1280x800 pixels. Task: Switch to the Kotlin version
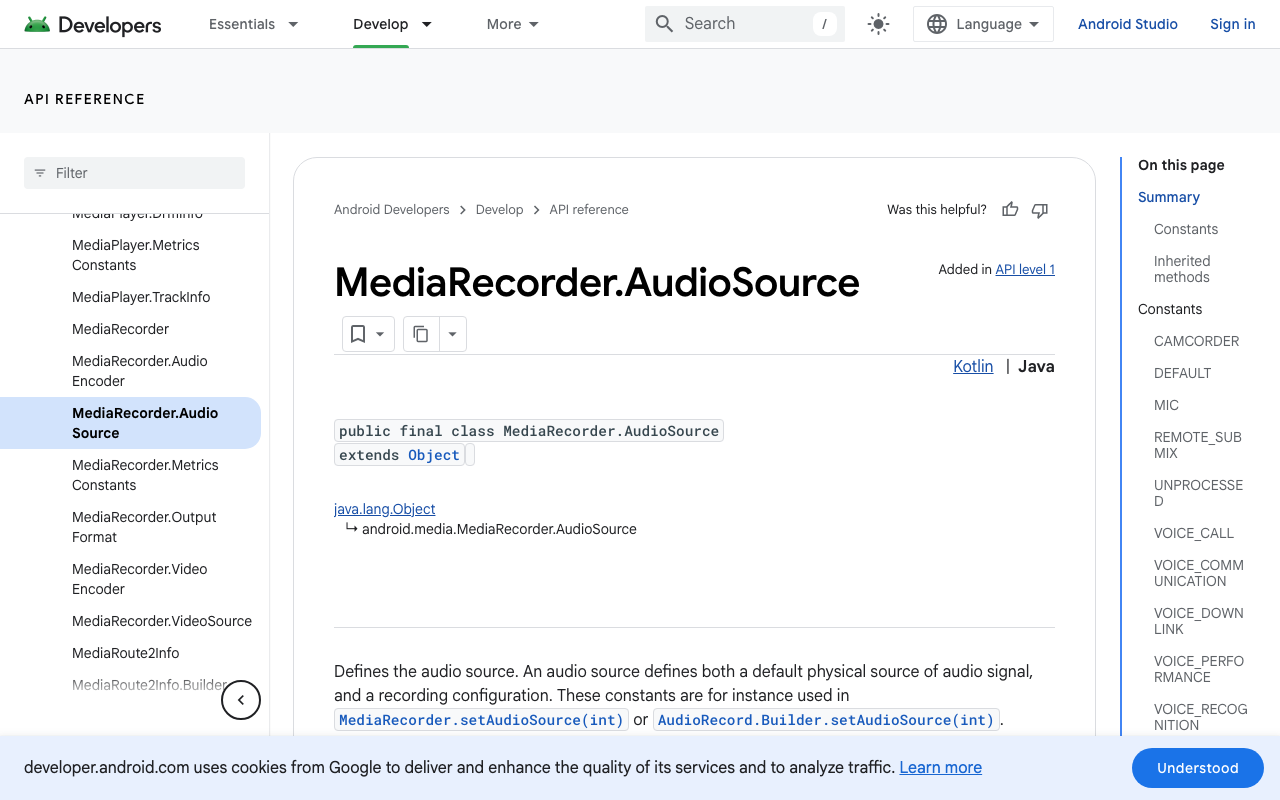pyautogui.click(x=973, y=366)
